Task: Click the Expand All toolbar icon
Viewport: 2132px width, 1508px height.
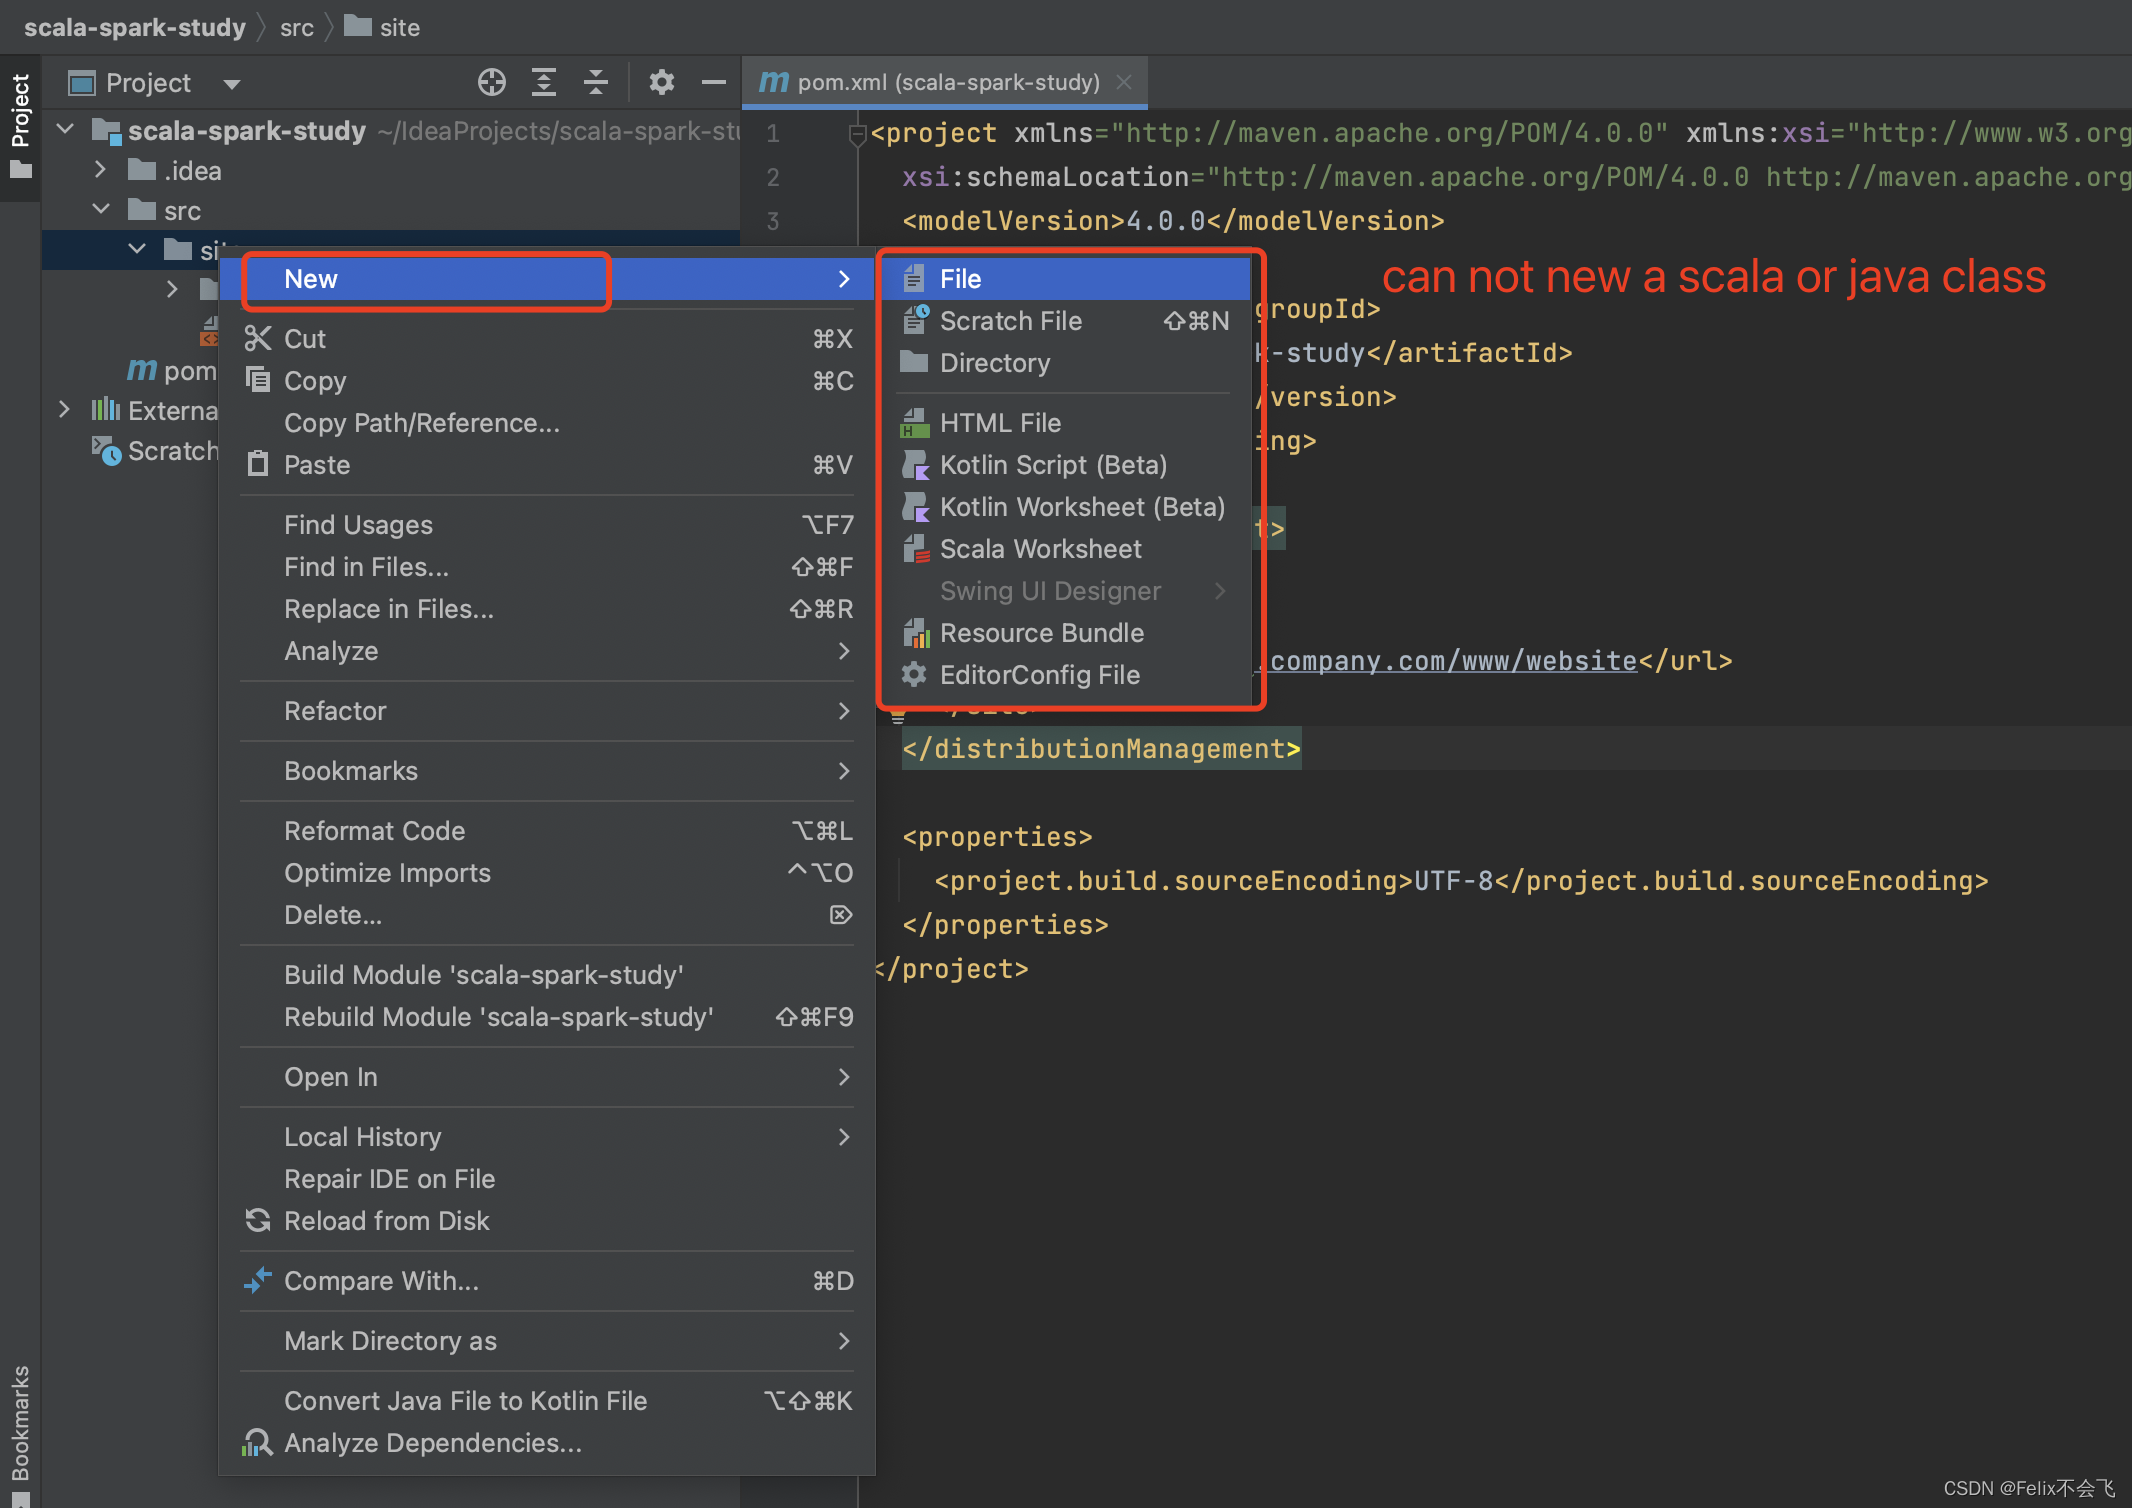Action: [543, 82]
